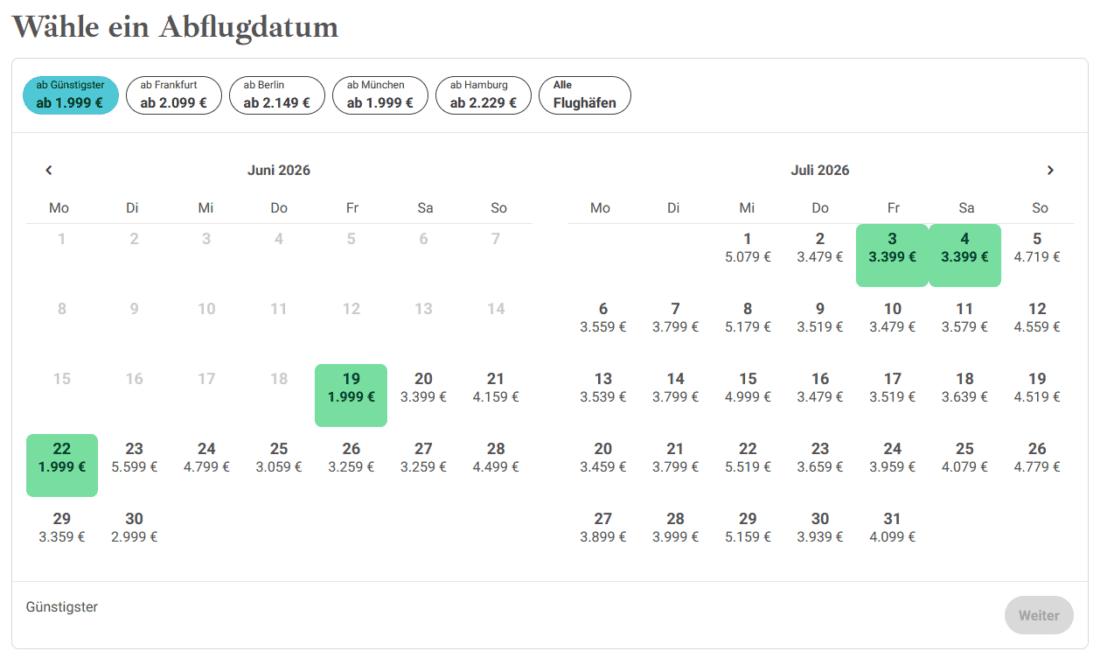Advance to next month with right chevron
The image size is (1100, 658).
click(x=1050, y=170)
